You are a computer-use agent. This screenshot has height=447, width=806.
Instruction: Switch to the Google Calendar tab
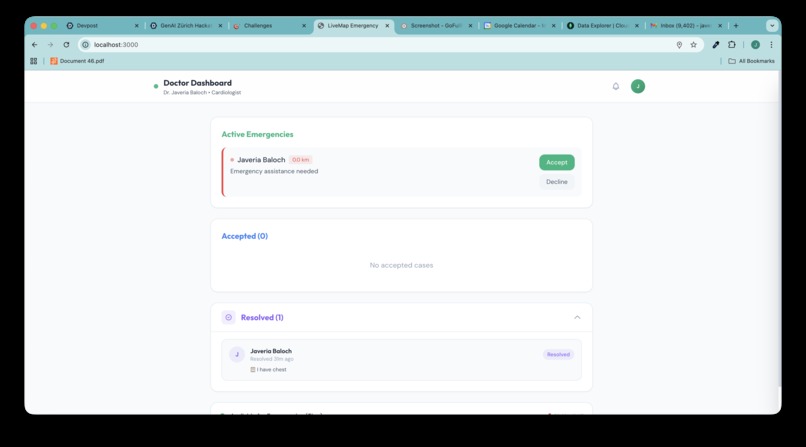[x=519, y=26]
